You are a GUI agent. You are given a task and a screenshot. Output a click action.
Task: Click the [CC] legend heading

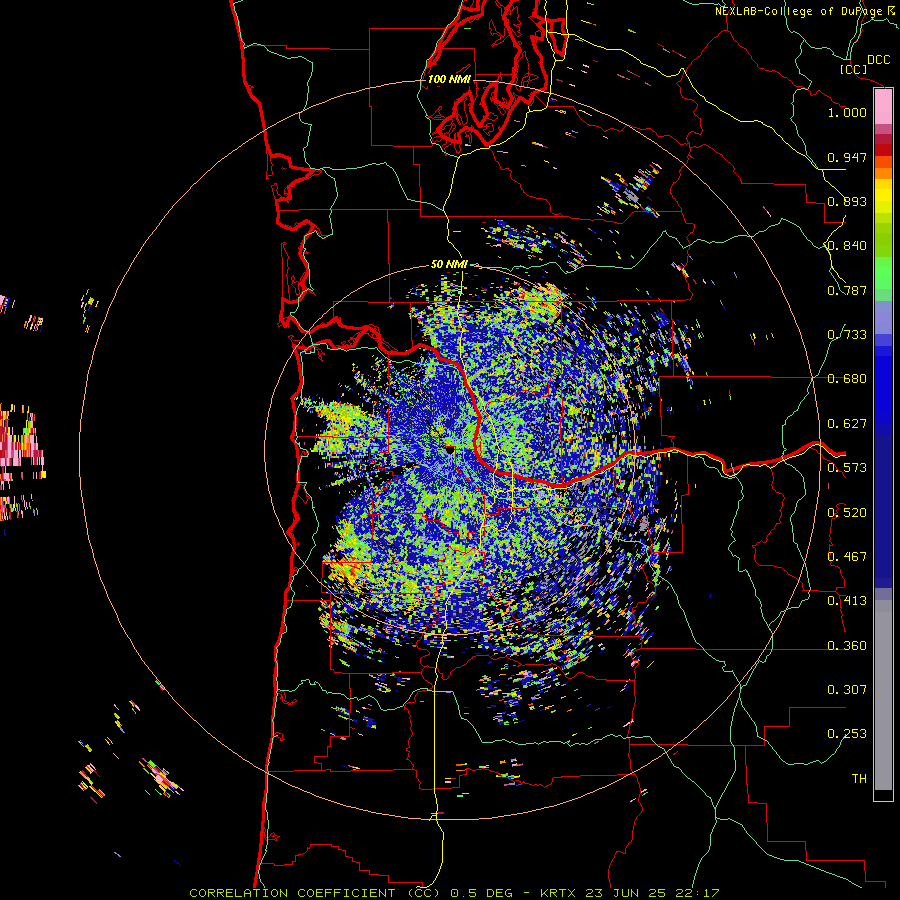pyautogui.click(x=854, y=70)
